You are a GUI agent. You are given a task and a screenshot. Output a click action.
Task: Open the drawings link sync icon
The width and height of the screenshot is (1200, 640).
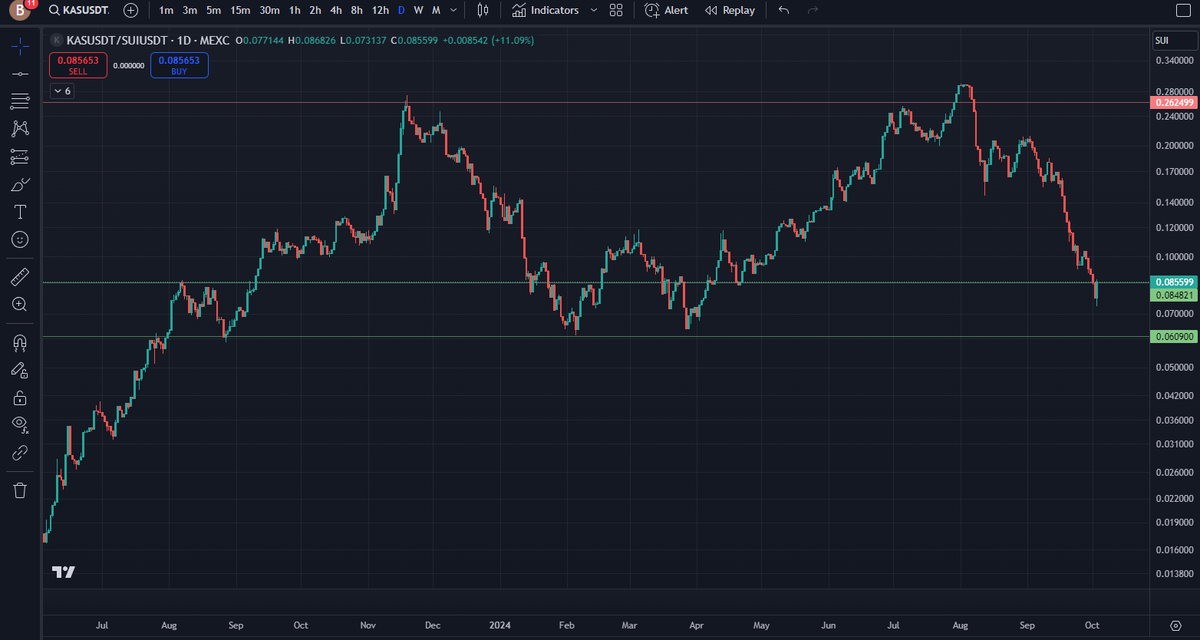tap(19, 453)
